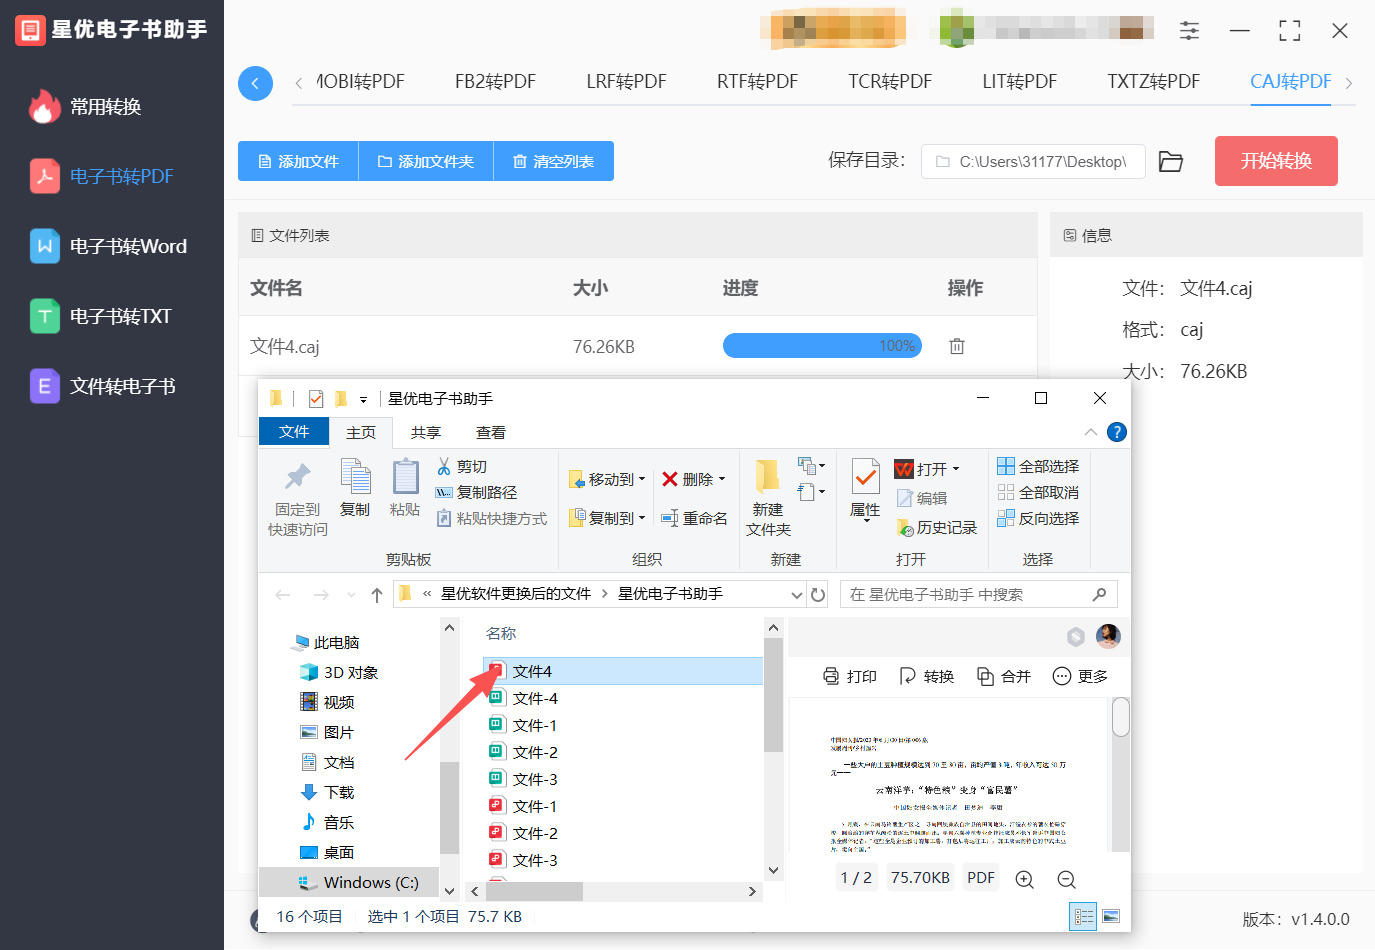Collapse the Explorer ribbon chevron
This screenshot has height=950, width=1375.
tap(1090, 432)
